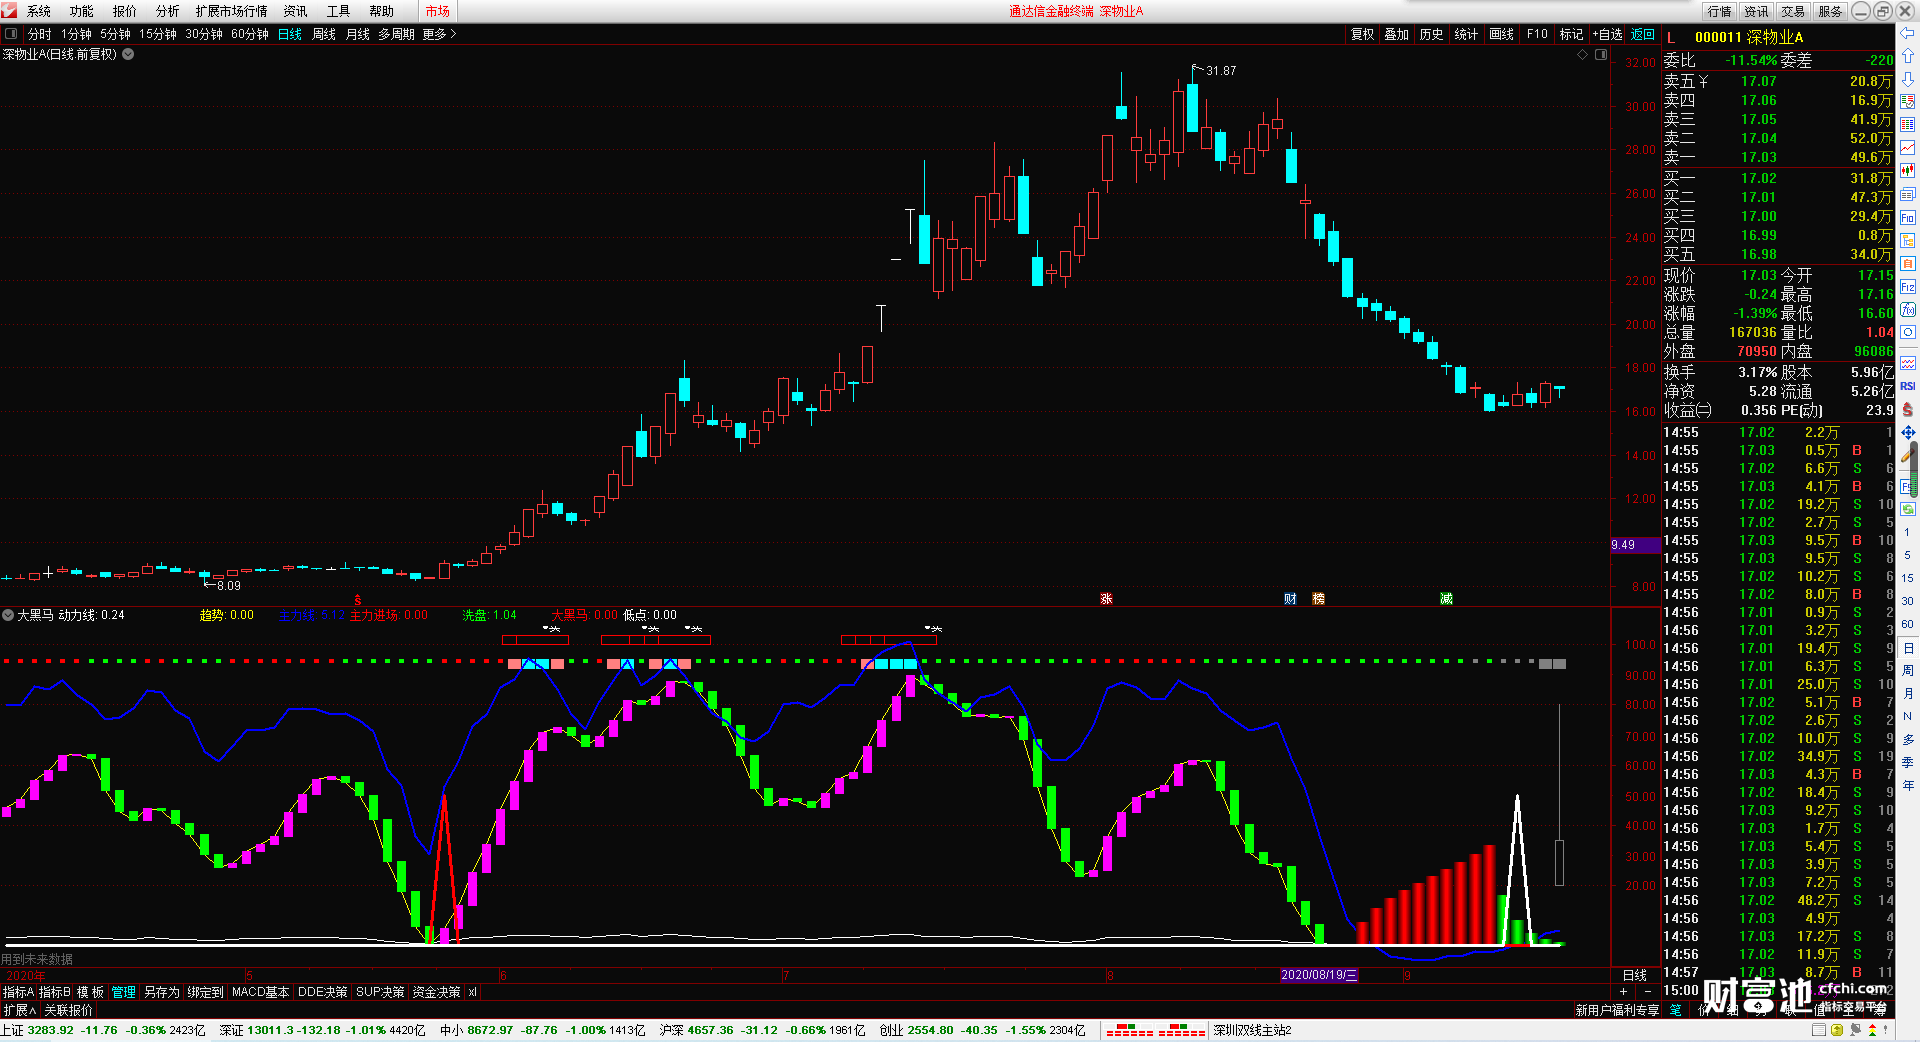The width and height of the screenshot is (1920, 1042).
Task: Click the orange 榜 marker on chart
Action: (x=1318, y=599)
